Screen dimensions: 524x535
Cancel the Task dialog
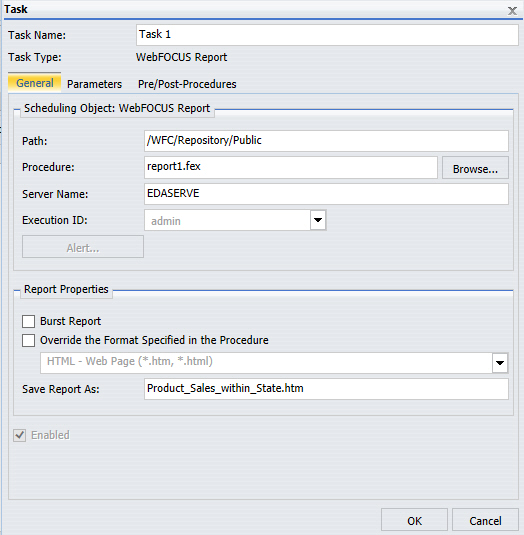[485, 521]
